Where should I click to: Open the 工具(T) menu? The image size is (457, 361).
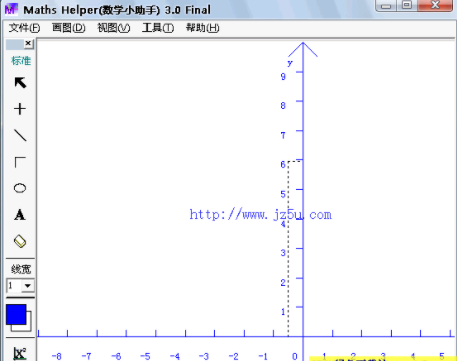coord(158,28)
